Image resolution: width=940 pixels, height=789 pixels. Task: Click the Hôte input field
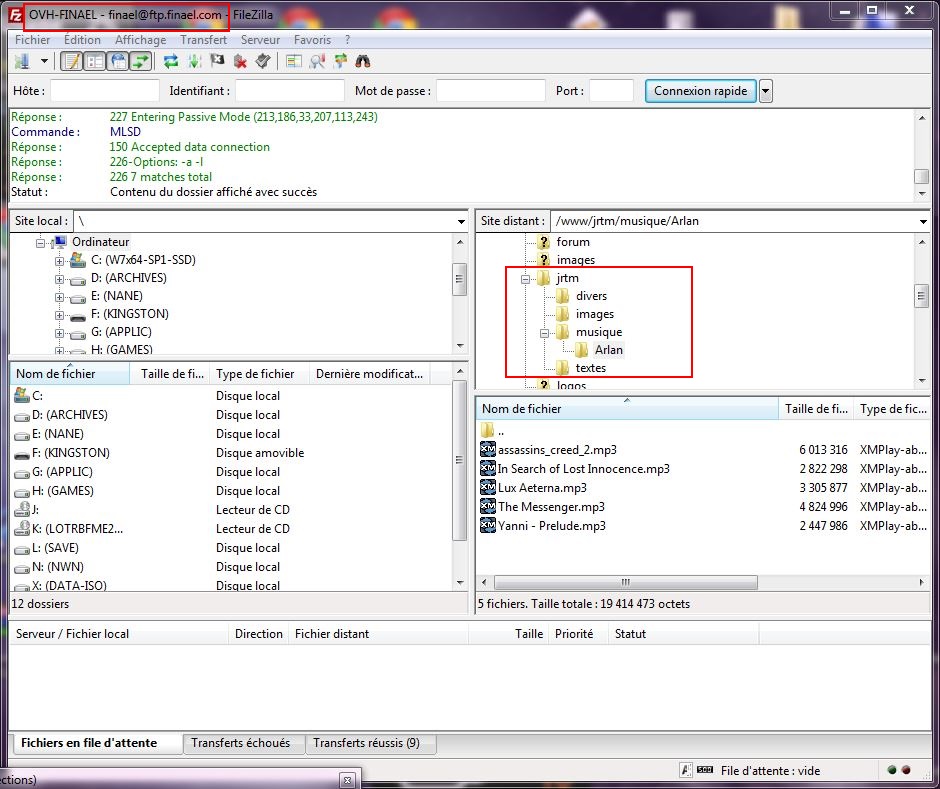pos(104,91)
